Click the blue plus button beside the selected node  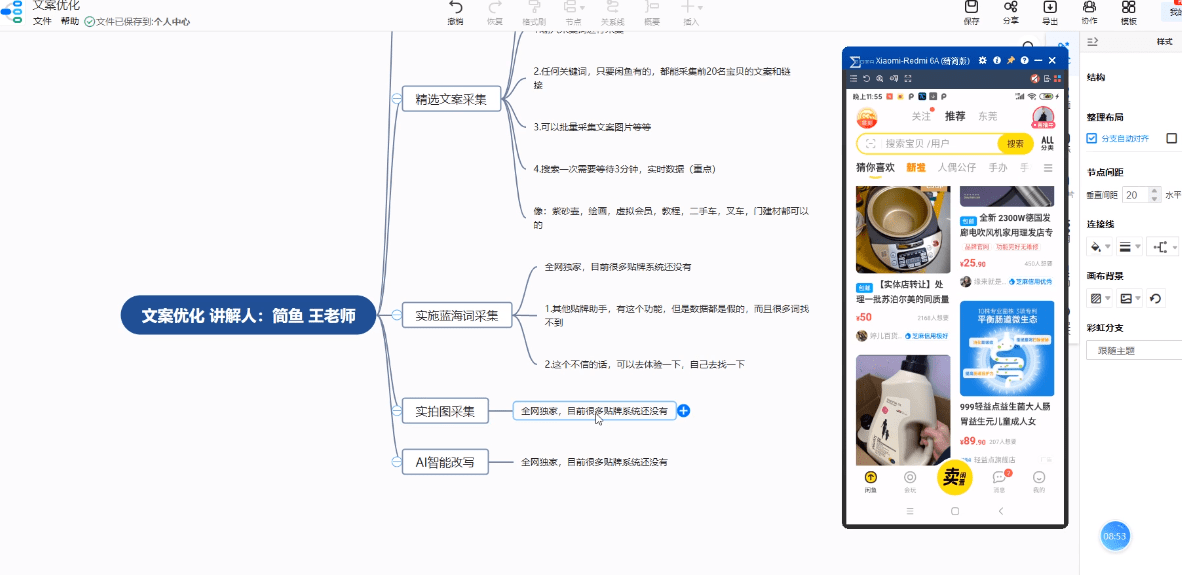(684, 411)
